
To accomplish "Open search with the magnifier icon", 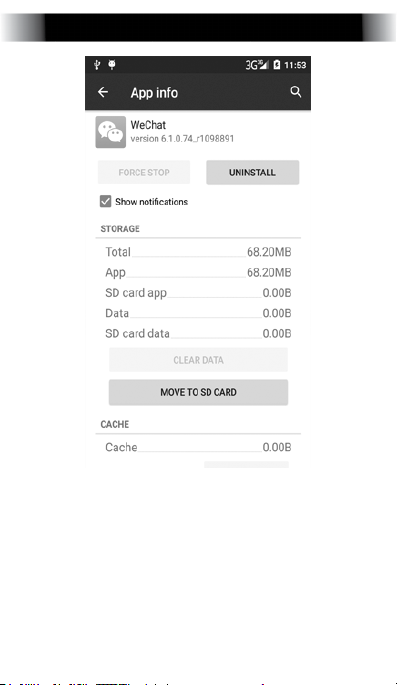I will pos(296,92).
